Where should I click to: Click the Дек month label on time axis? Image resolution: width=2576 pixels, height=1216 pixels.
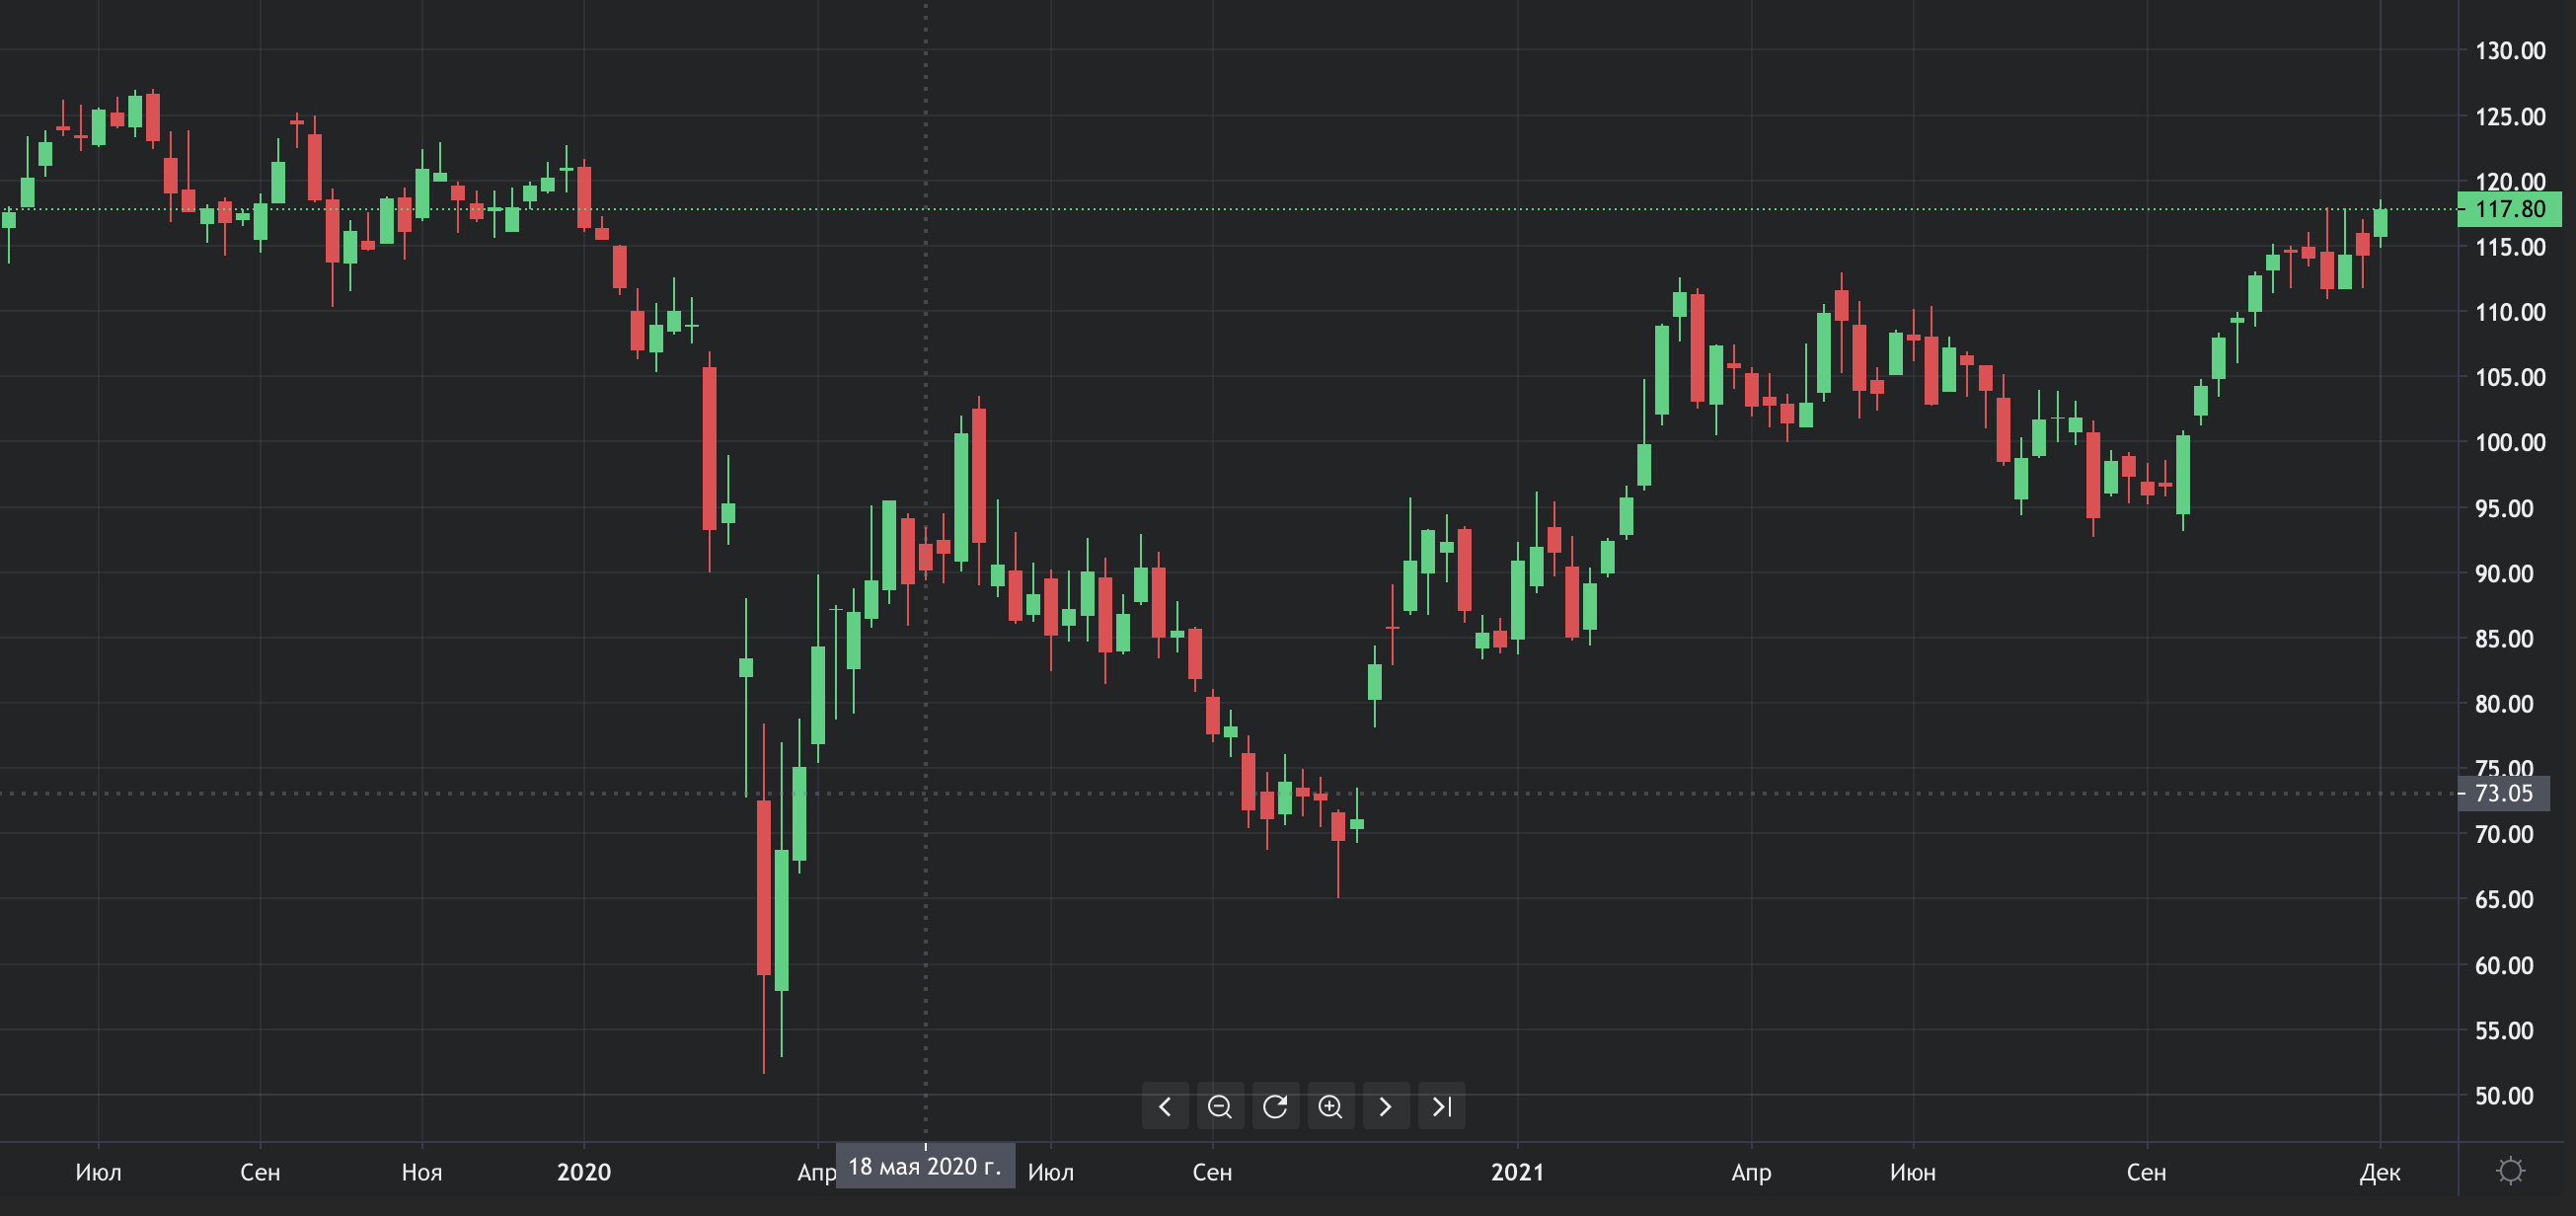pos(2380,1172)
